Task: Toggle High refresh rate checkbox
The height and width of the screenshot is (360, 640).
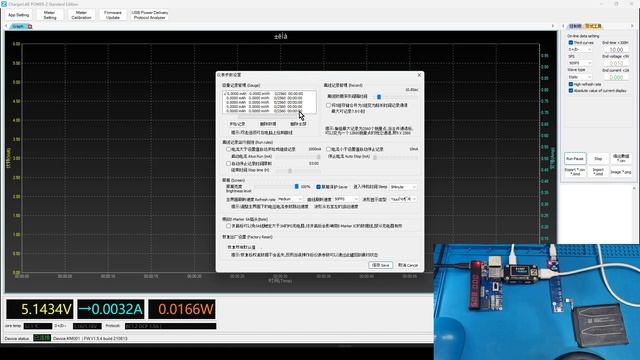Action: click(x=571, y=84)
